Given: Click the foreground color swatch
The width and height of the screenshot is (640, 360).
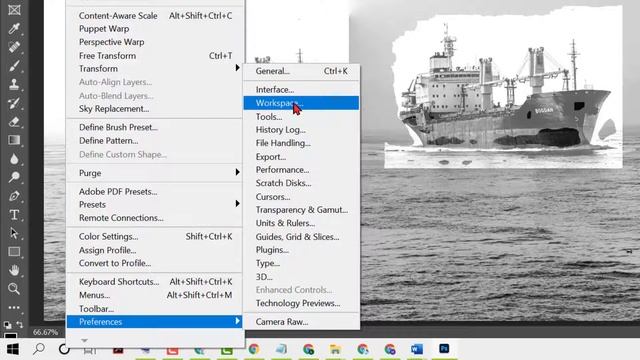Looking at the screenshot, I should [11, 336].
